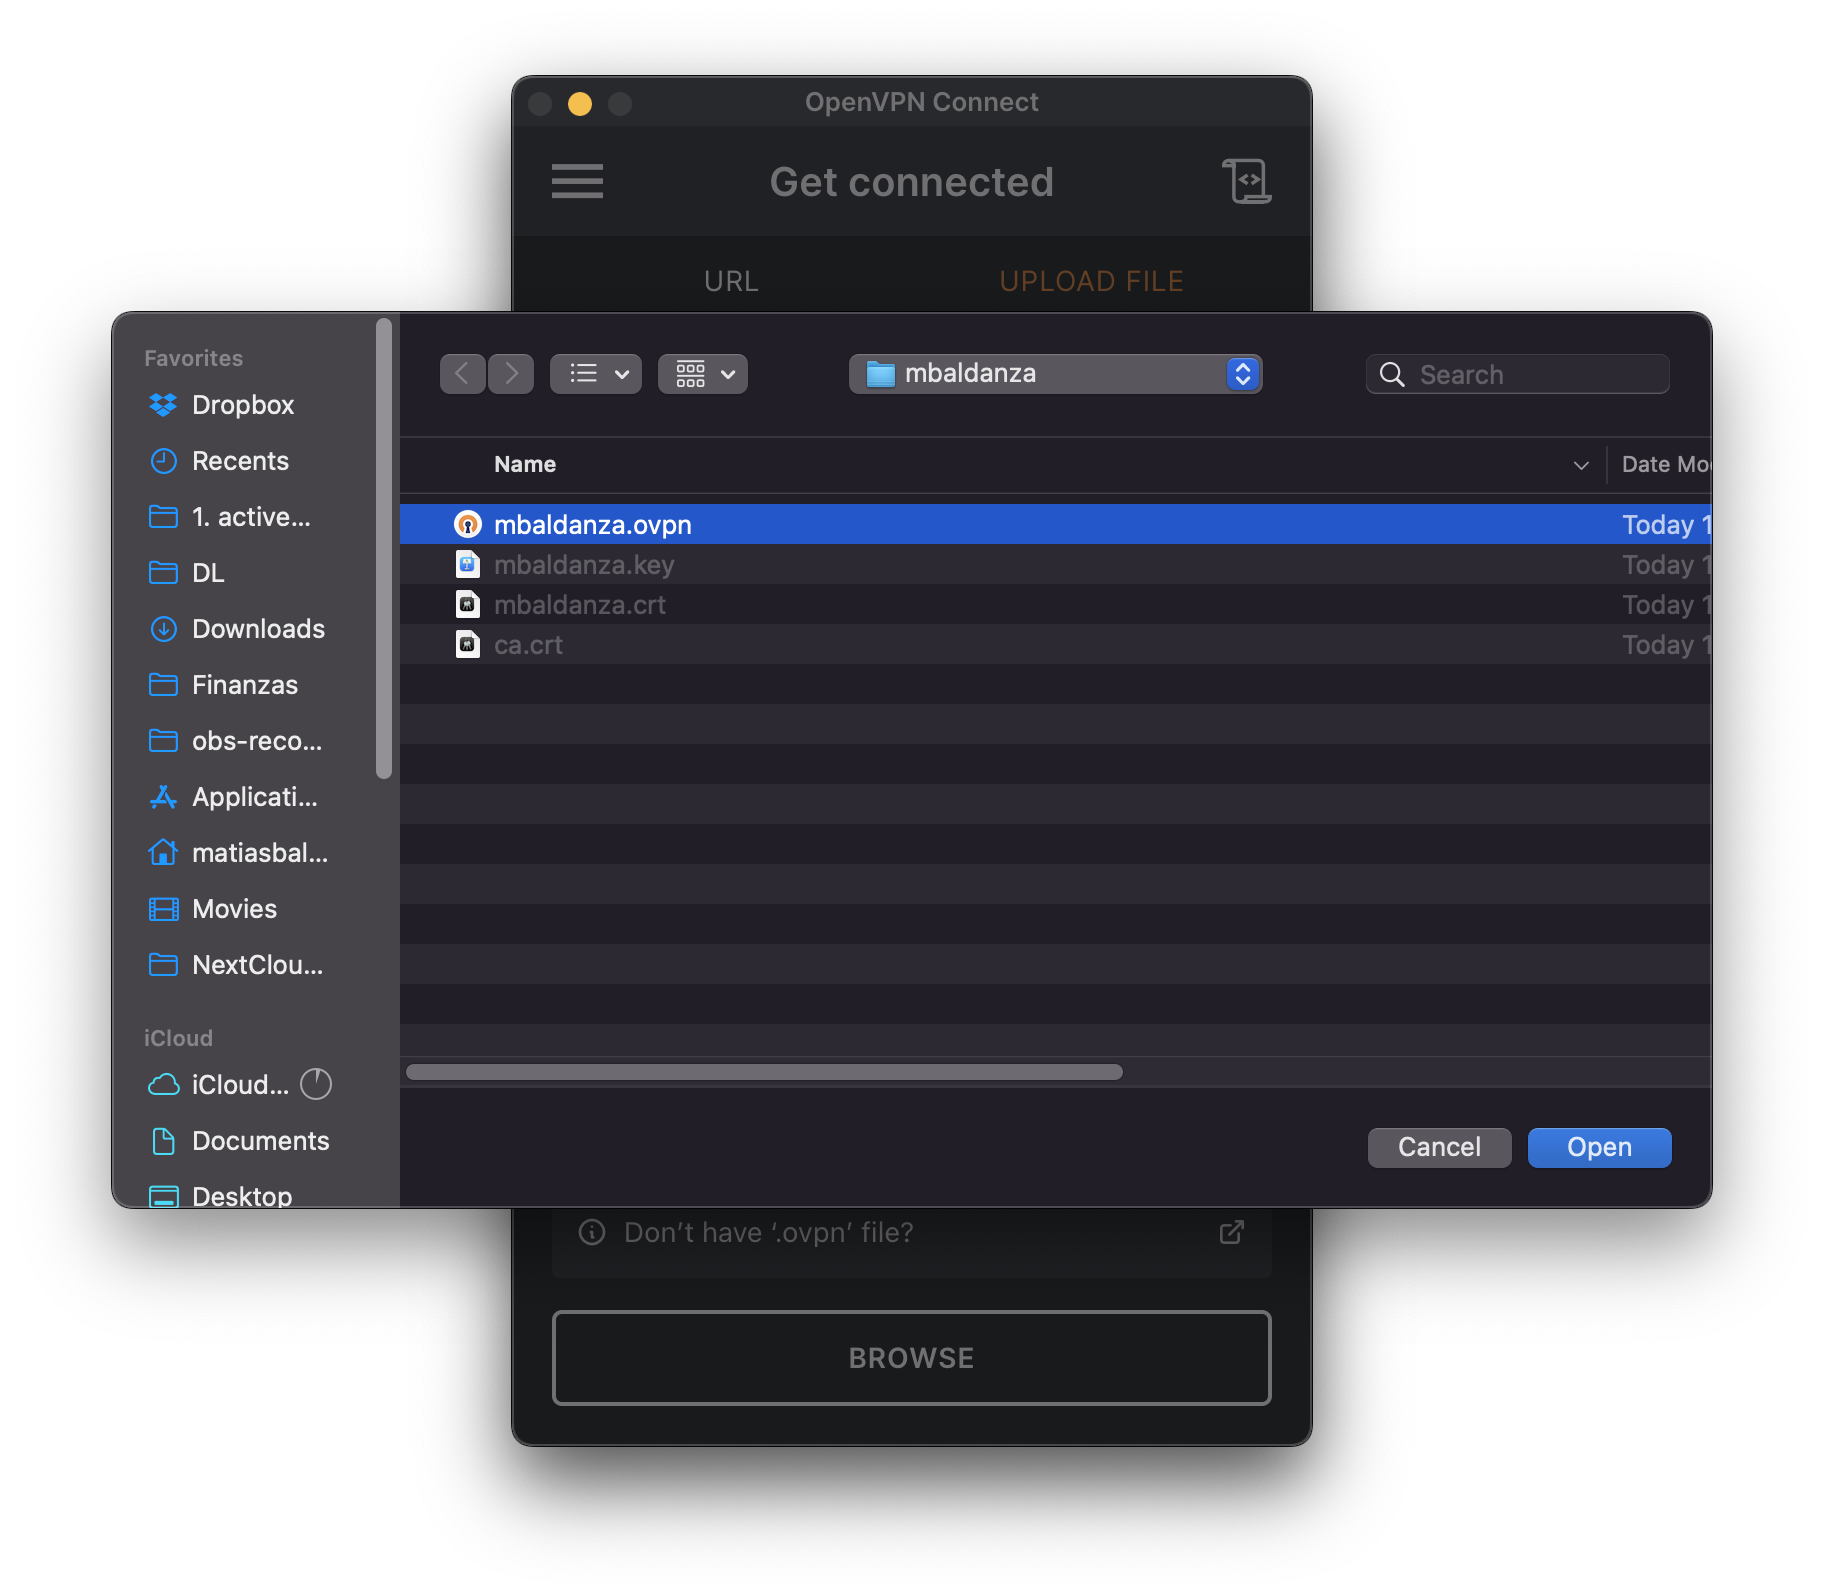Click the Today date of mbaldanza.ovpn

click(1665, 524)
